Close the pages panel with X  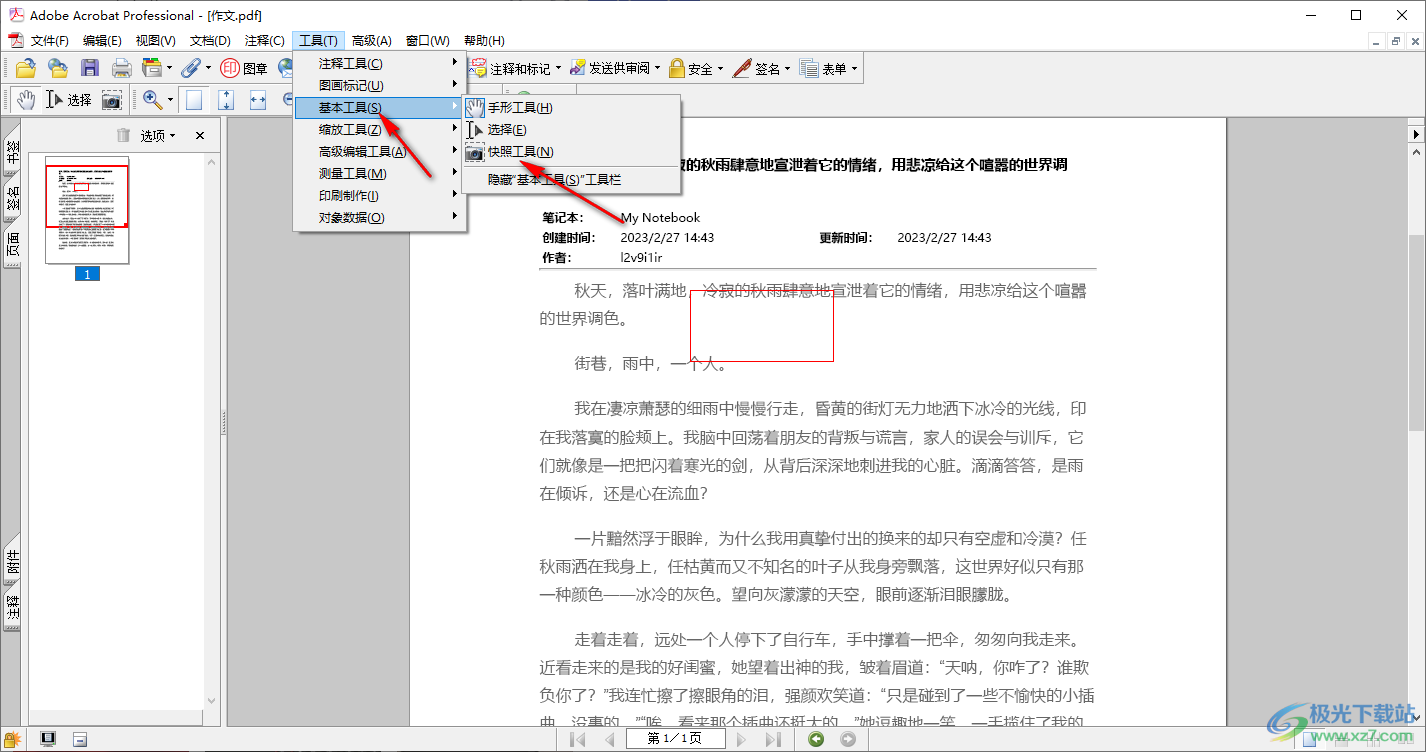(x=200, y=135)
